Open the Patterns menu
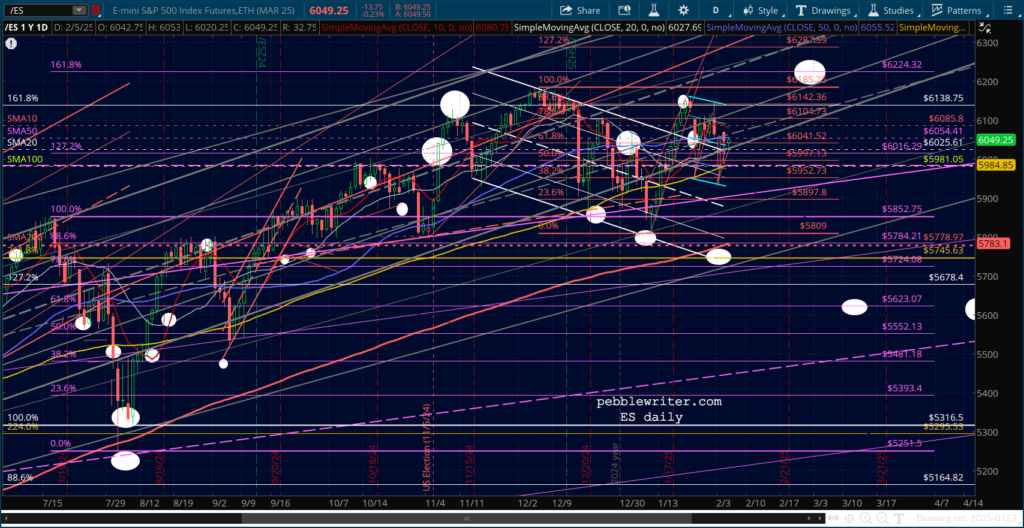 [959, 10]
